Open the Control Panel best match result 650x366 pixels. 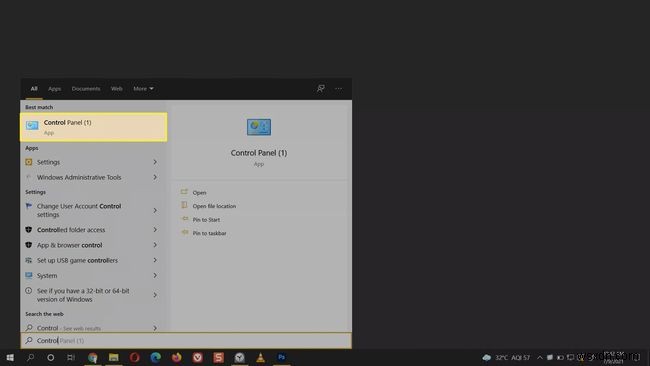coord(94,127)
